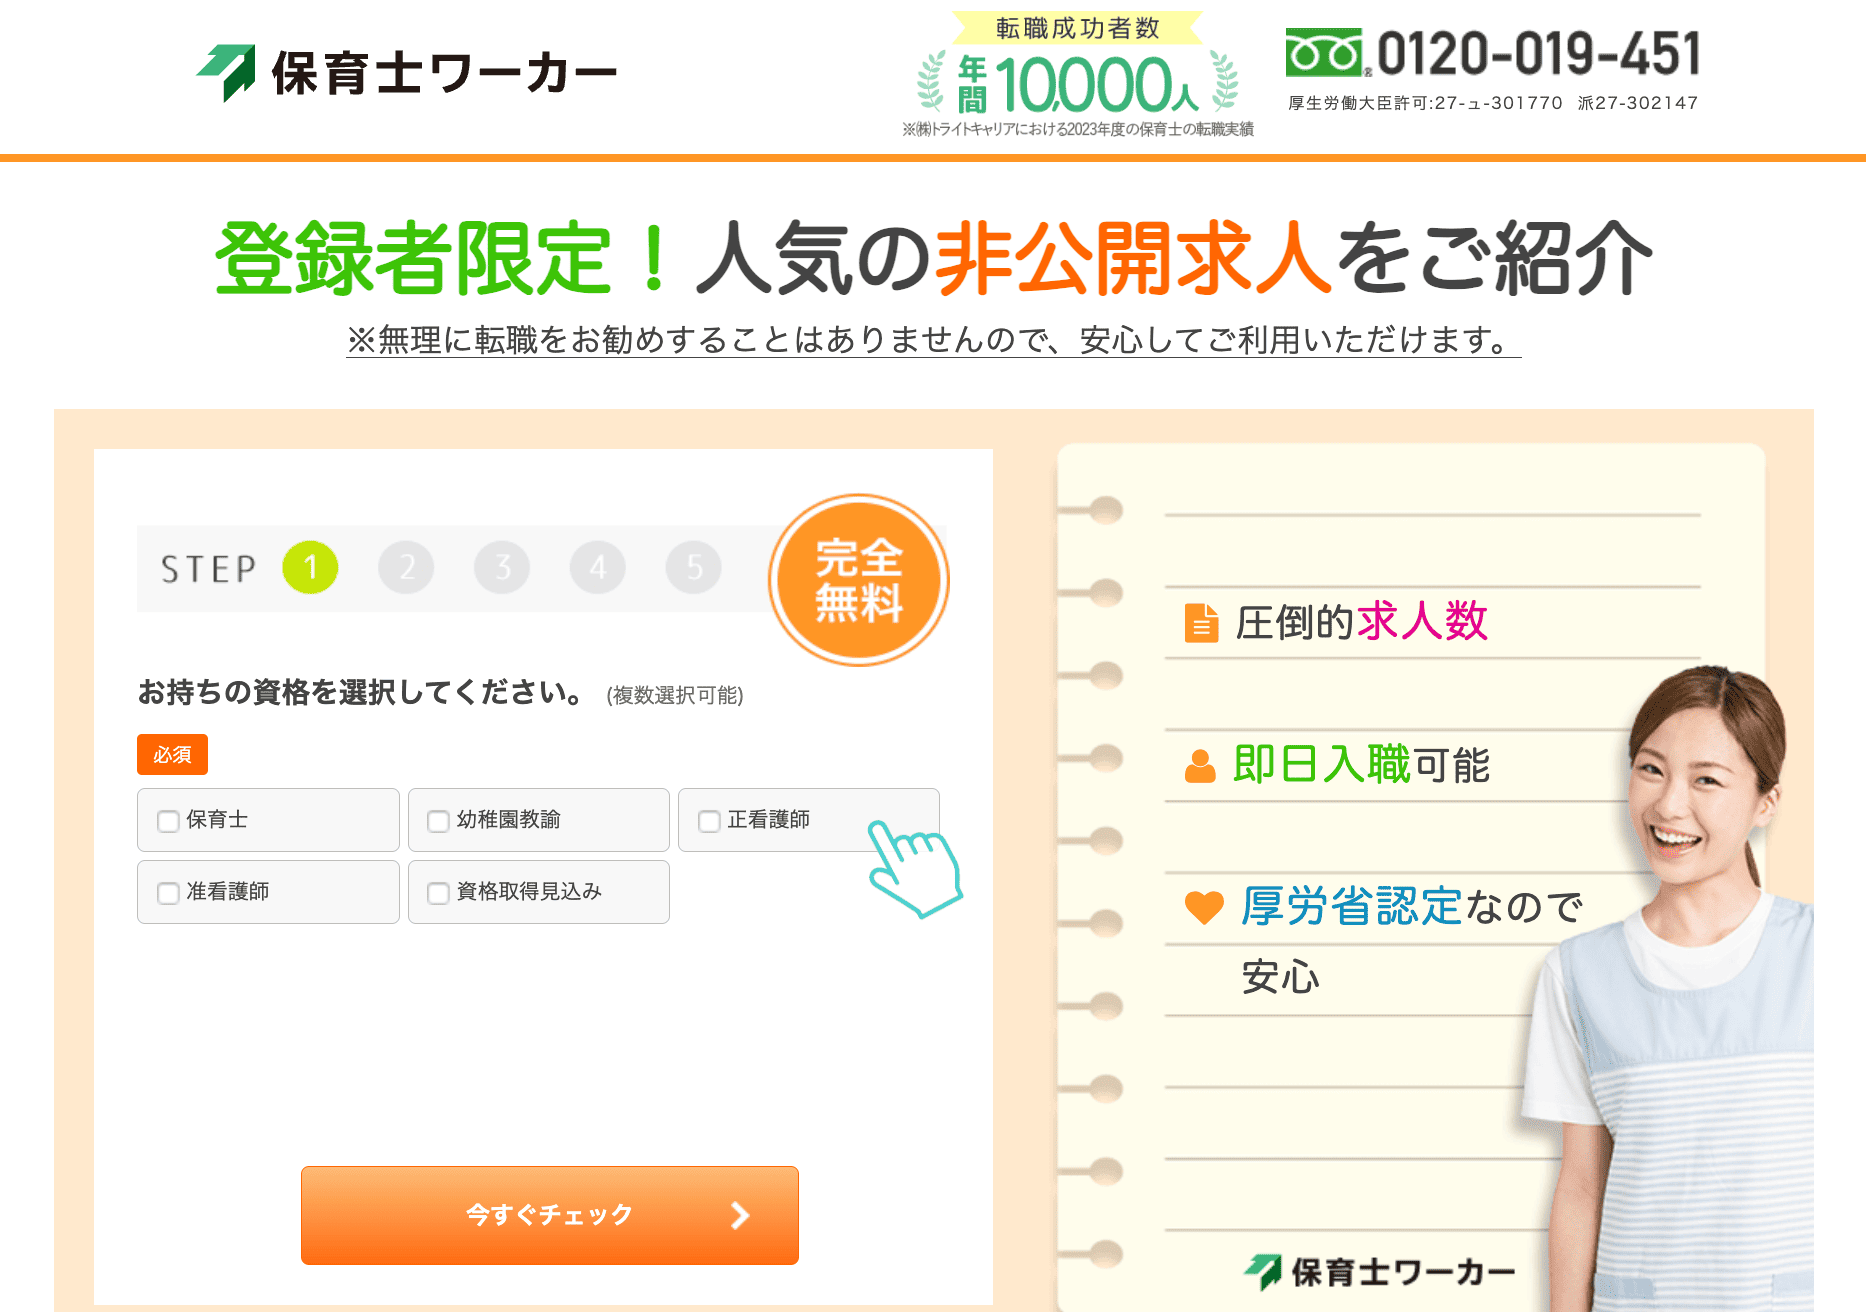Click the arrow on 今すぐチェック button
The image size is (1866, 1312).
[740, 1215]
